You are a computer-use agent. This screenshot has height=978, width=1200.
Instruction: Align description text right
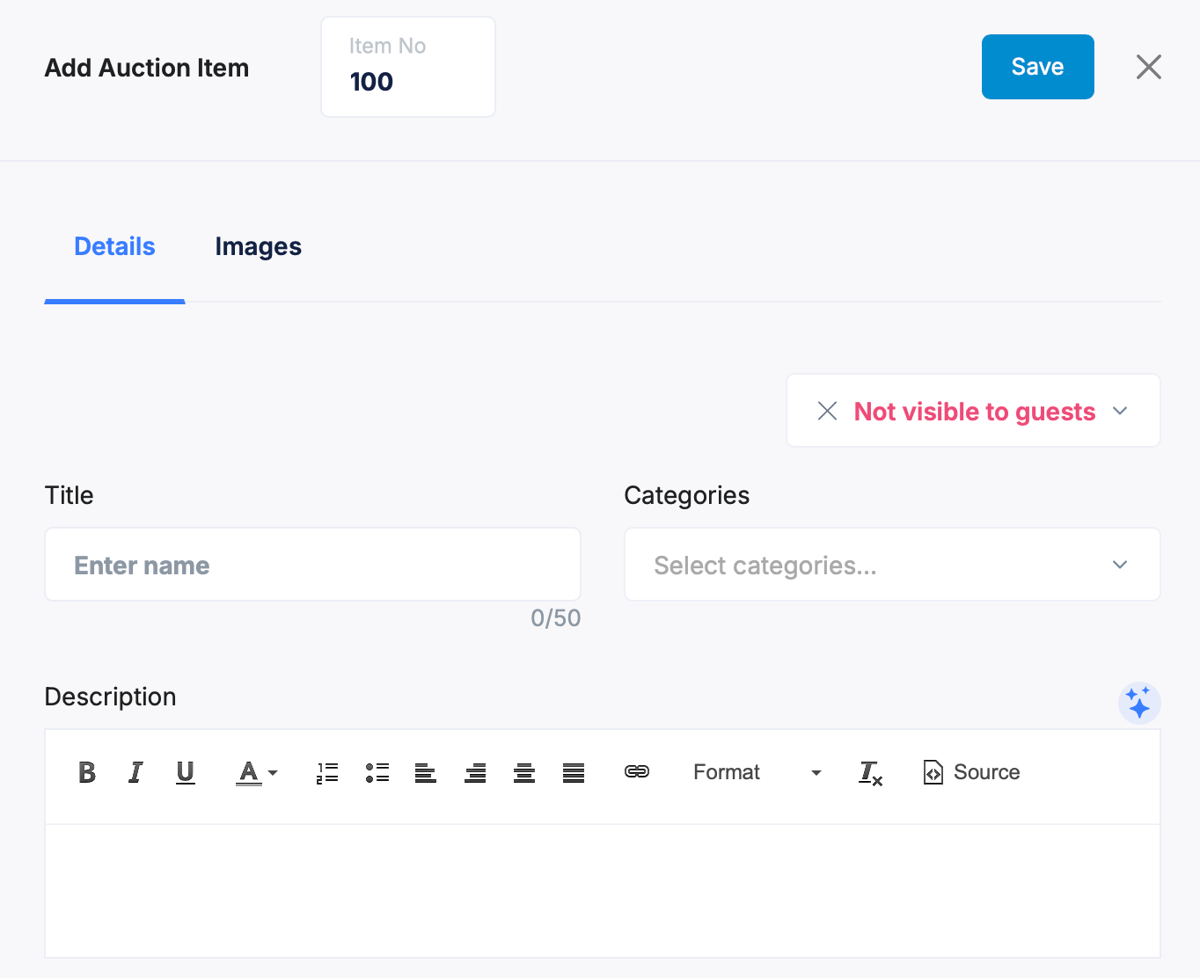click(x=475, y=772)
